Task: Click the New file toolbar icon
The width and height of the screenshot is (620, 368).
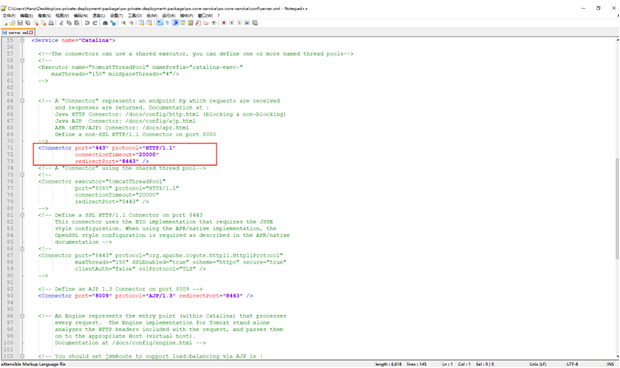Action: pyautogui.click(x=5, y=23)
